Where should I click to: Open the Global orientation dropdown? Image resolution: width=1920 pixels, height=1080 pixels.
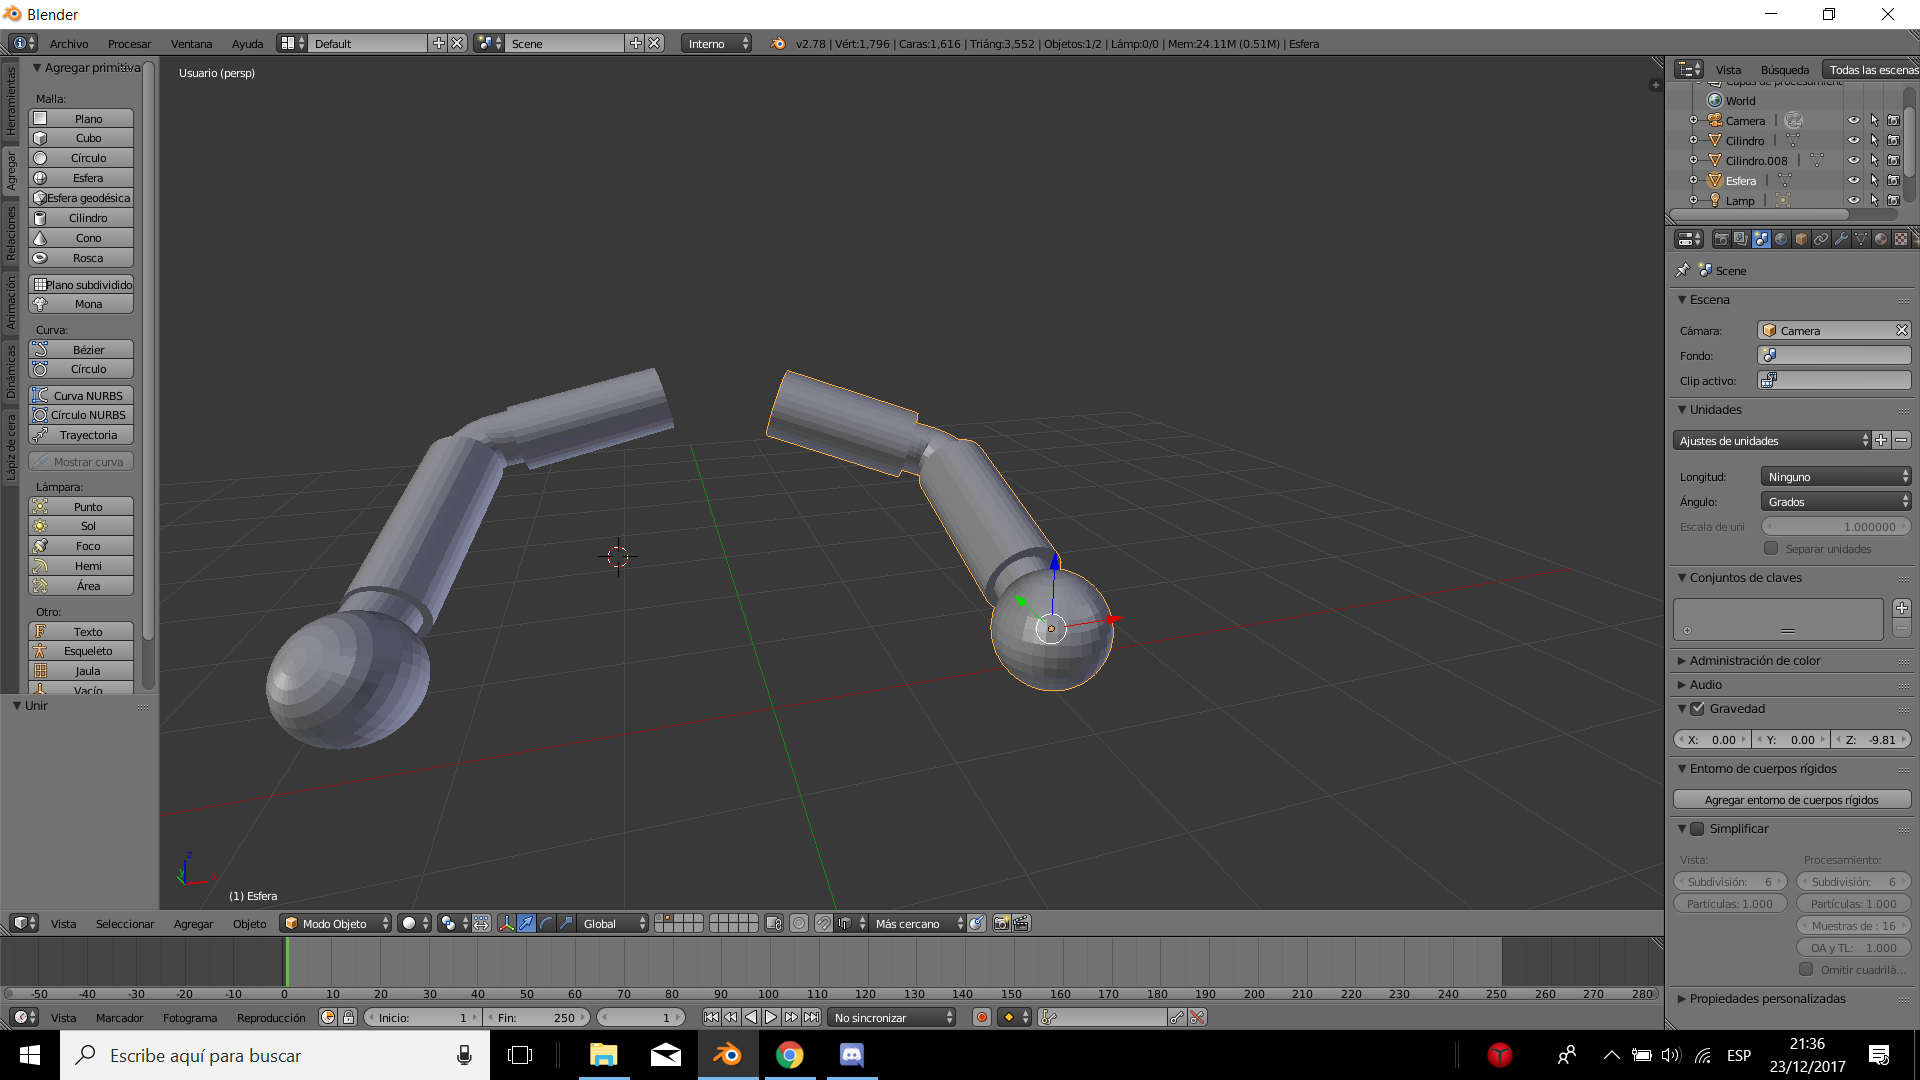pos(613,923)
